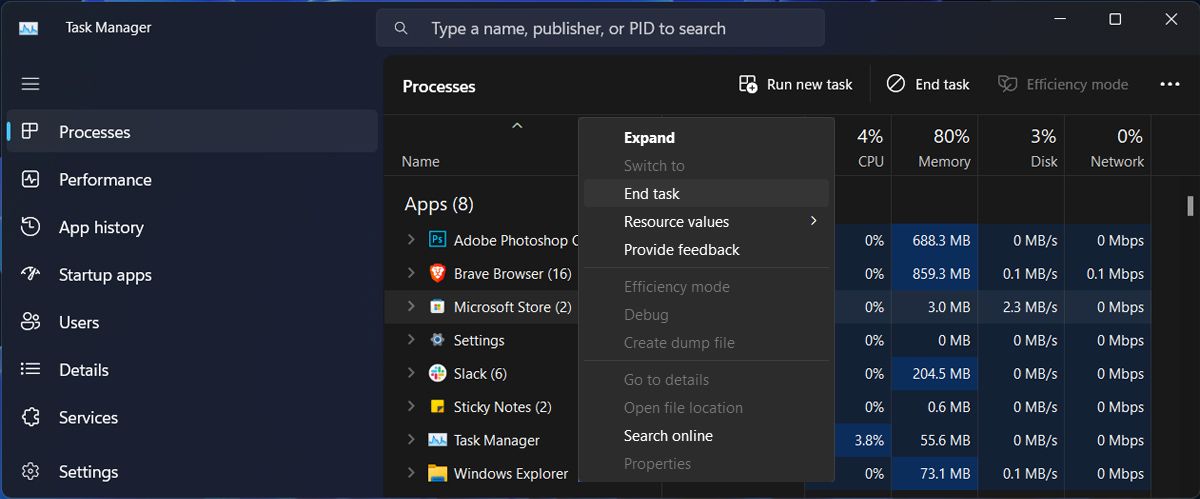The height and width of the screenshot is (499, 1200).
Task: Click the Settings gear icon in sidebar
Action: pyautogui.click(x=30, y=471)
